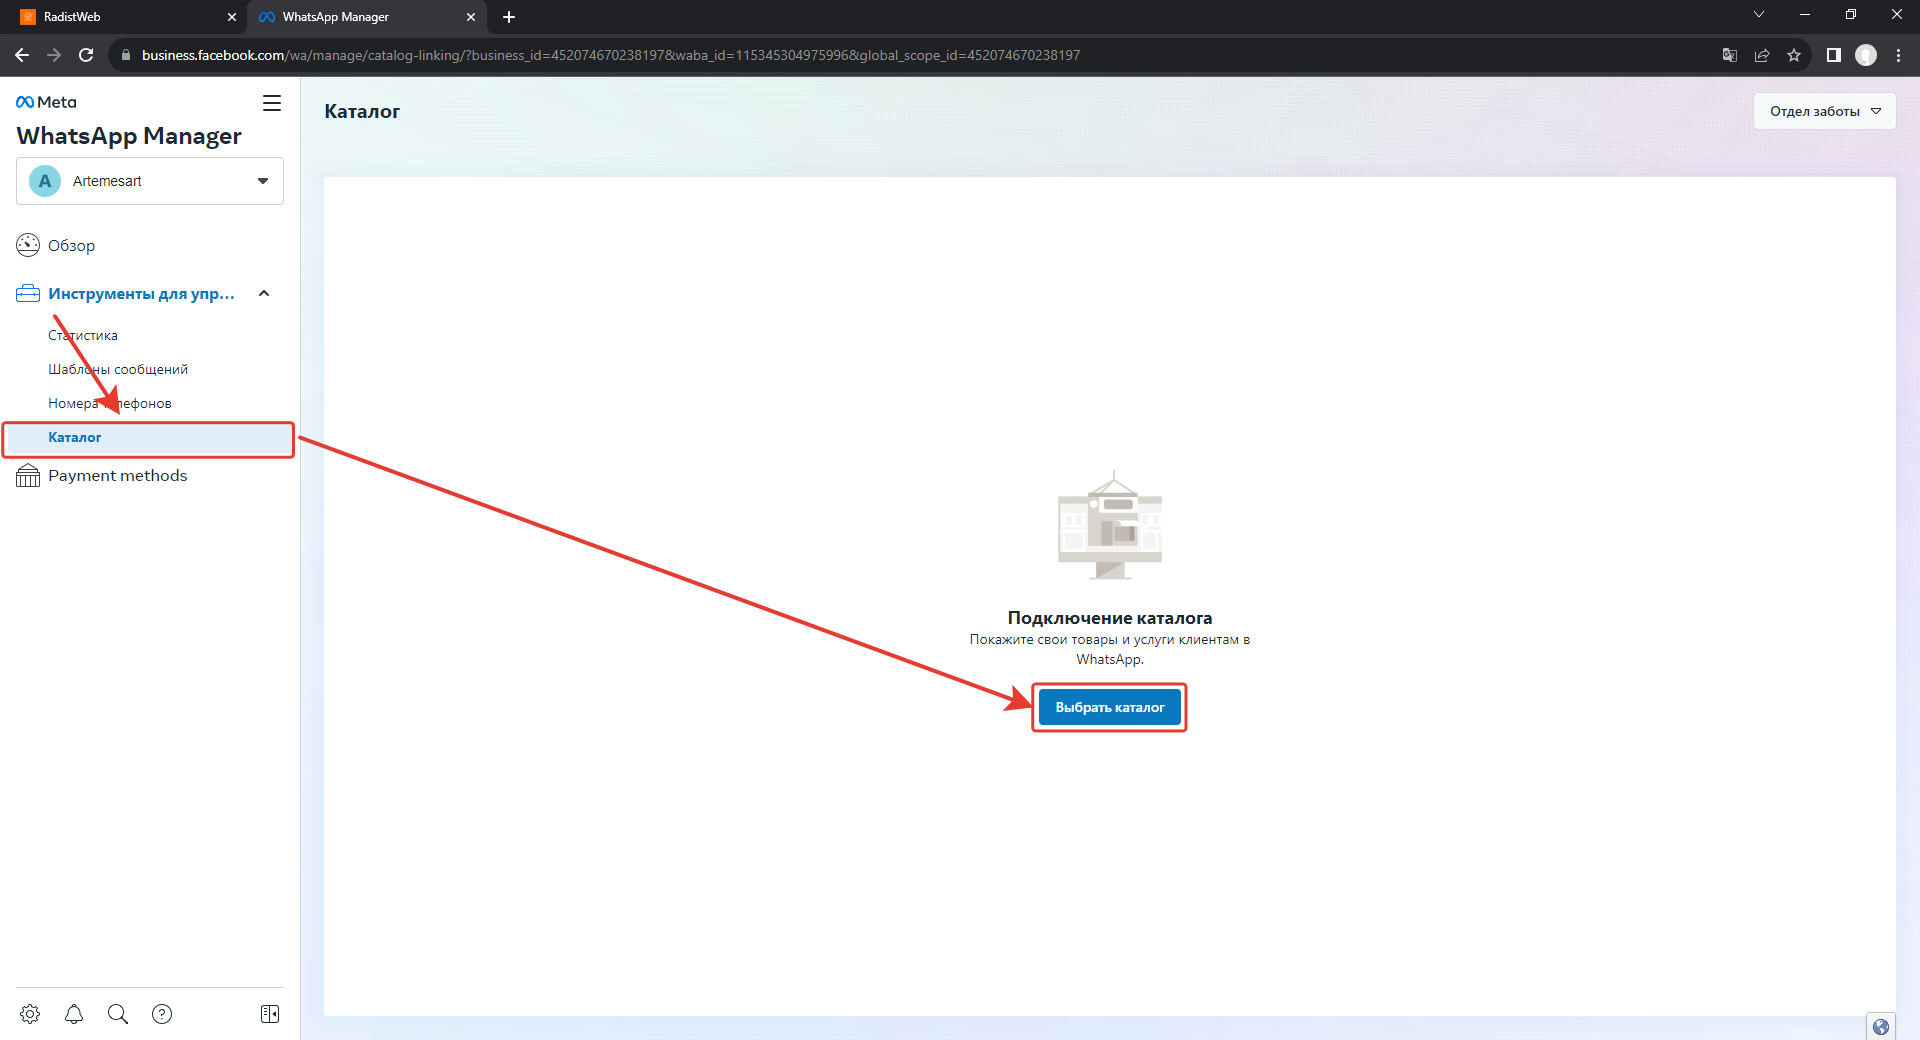Click the browser address bar URL
Screen dimensions: 1920x1040
[611, 55]
